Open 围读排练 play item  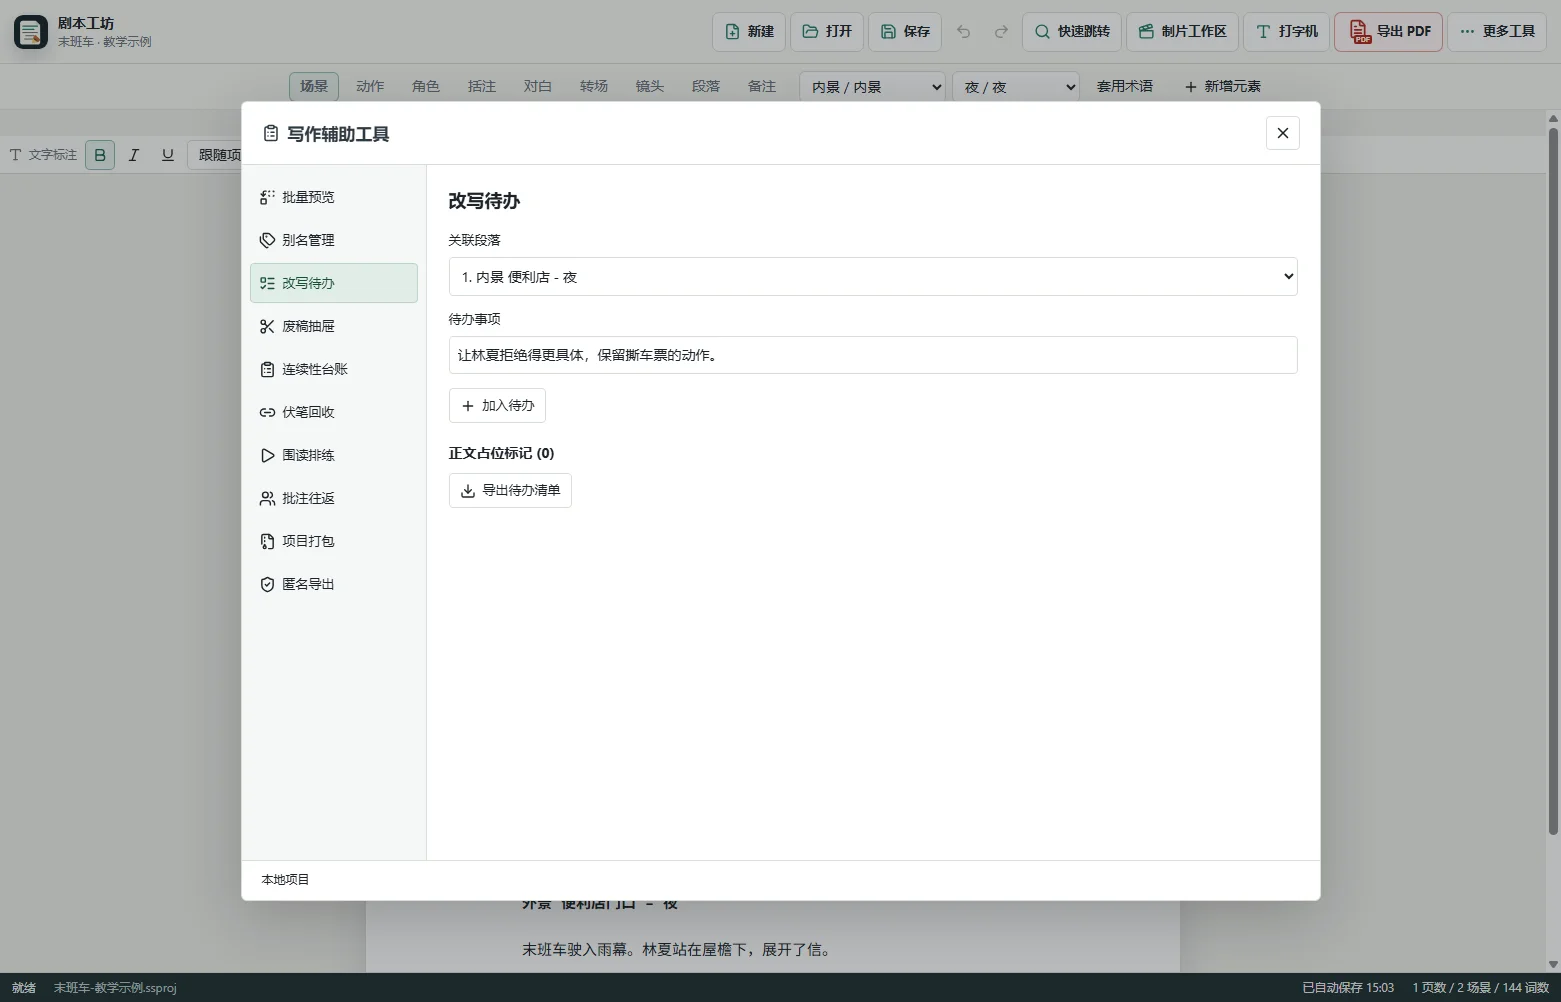coord(333,455)
